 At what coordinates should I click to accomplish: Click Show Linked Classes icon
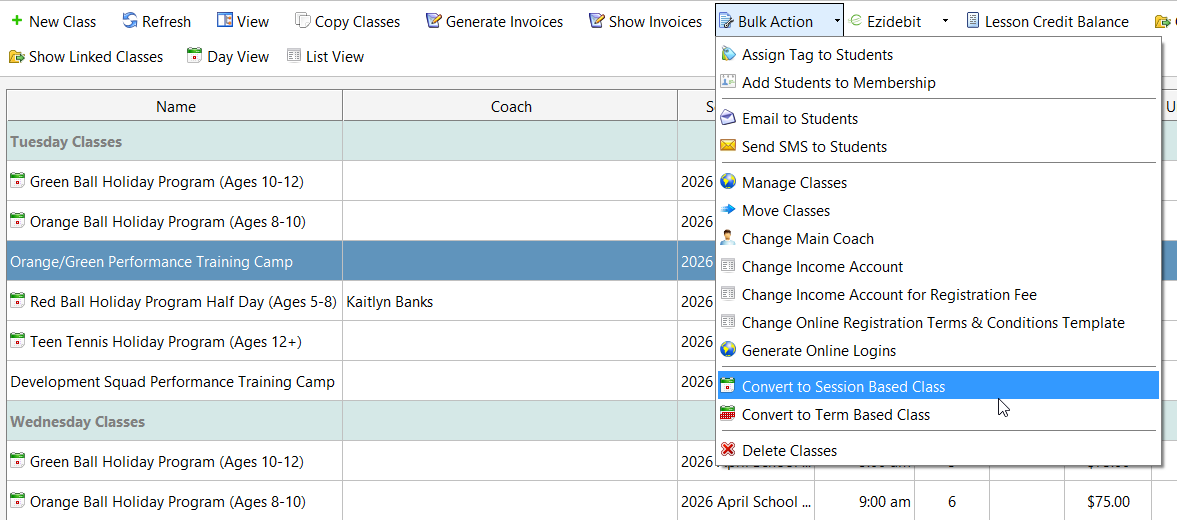point(17,57)
